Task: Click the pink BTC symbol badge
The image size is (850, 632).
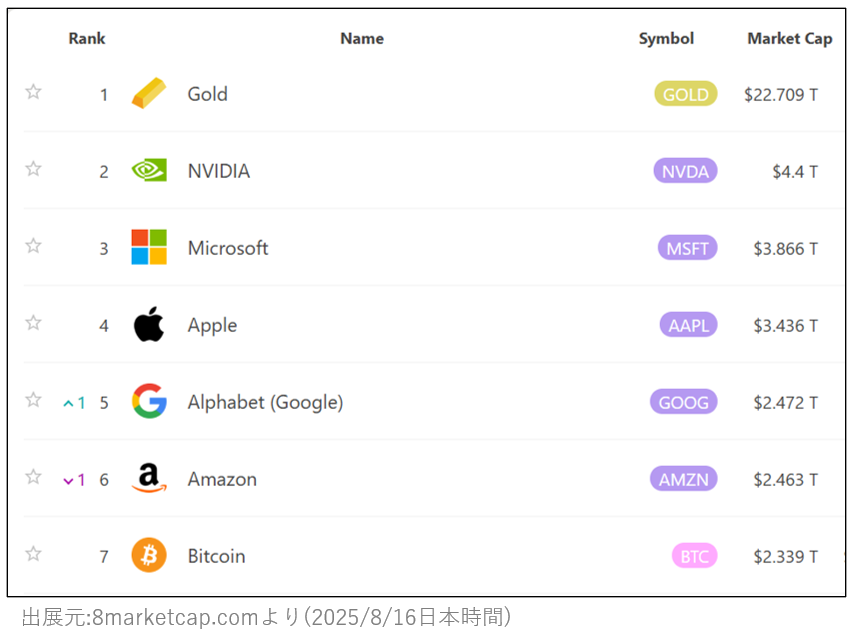Action: (x=694, y=556)
